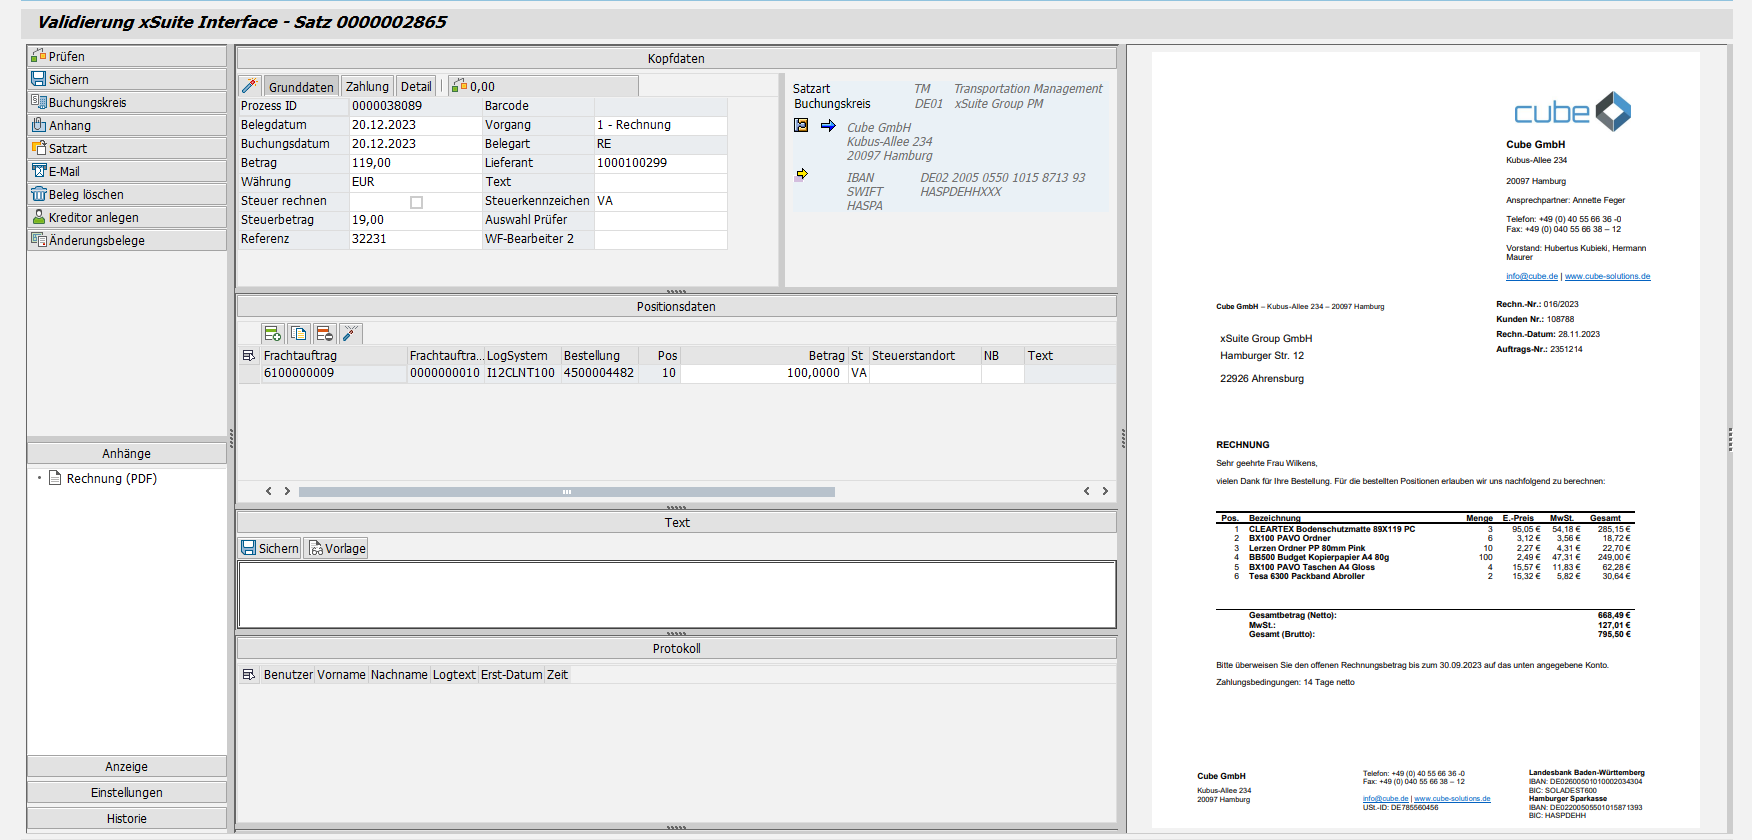Click the Logtext column header in Protokoll
This screenshot has height=840, width=1752.
454,675
